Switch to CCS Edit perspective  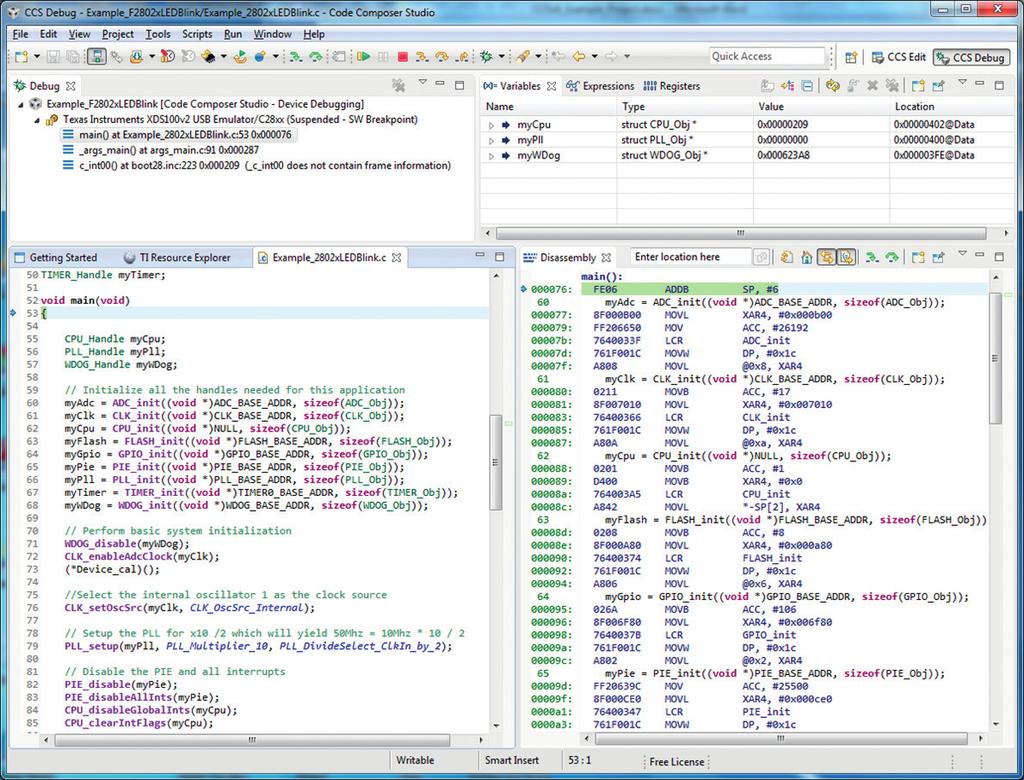point(899,57)
